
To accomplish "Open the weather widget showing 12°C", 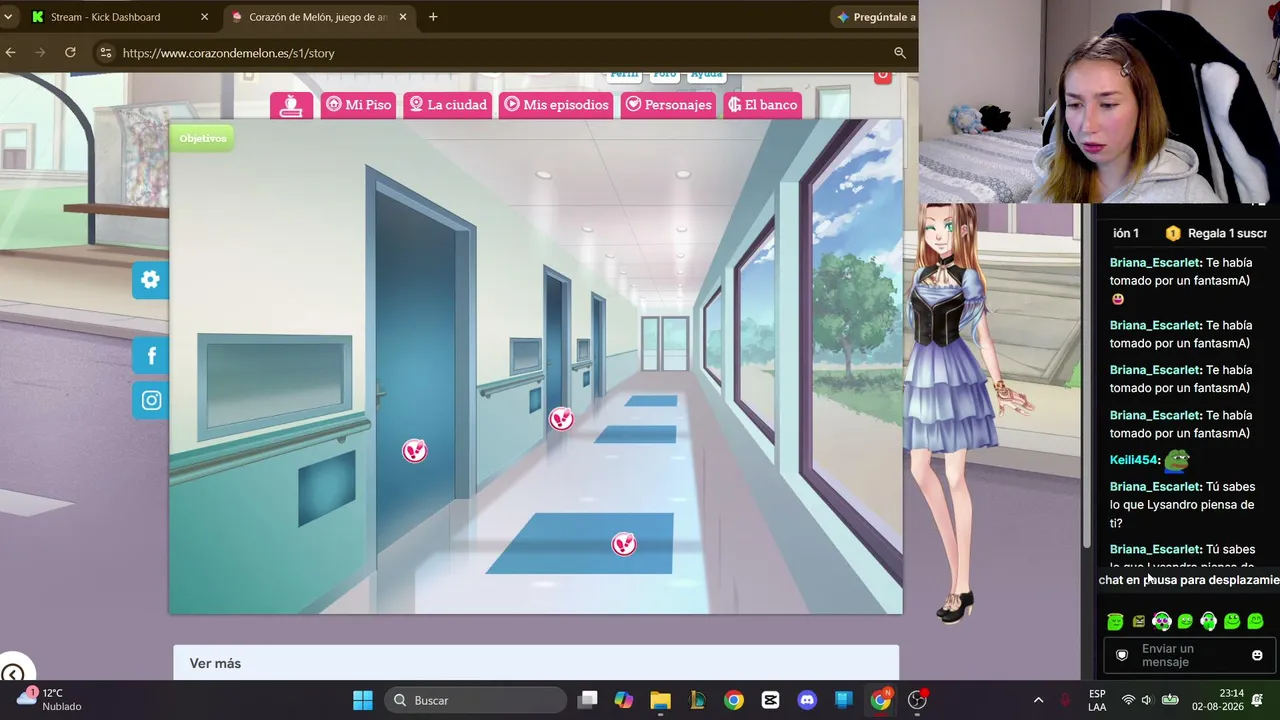I will tap(50, 699).
